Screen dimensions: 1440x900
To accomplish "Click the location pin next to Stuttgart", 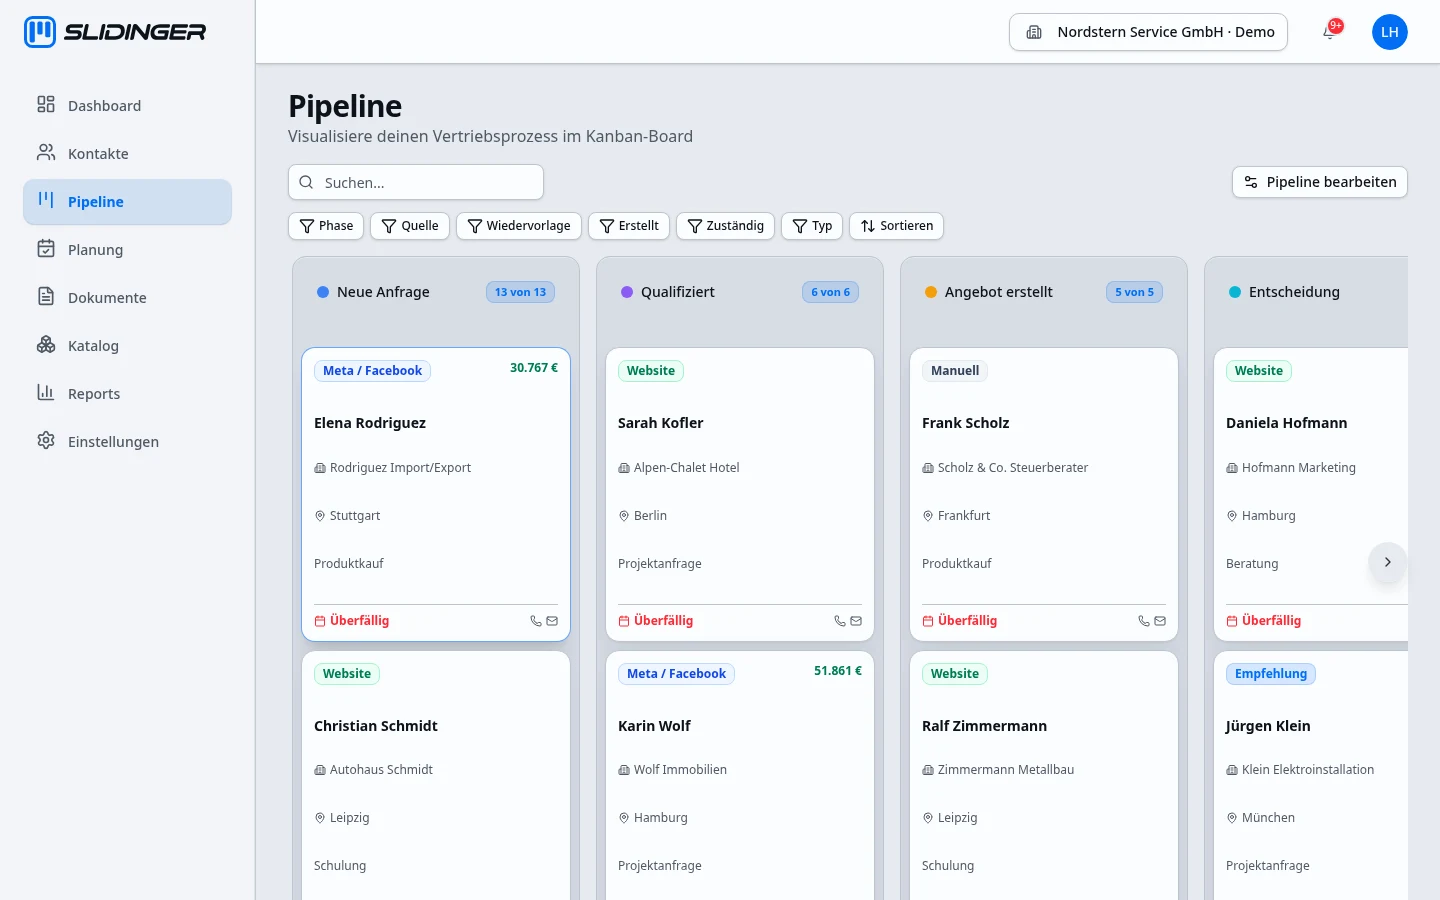I will point(320,516).
